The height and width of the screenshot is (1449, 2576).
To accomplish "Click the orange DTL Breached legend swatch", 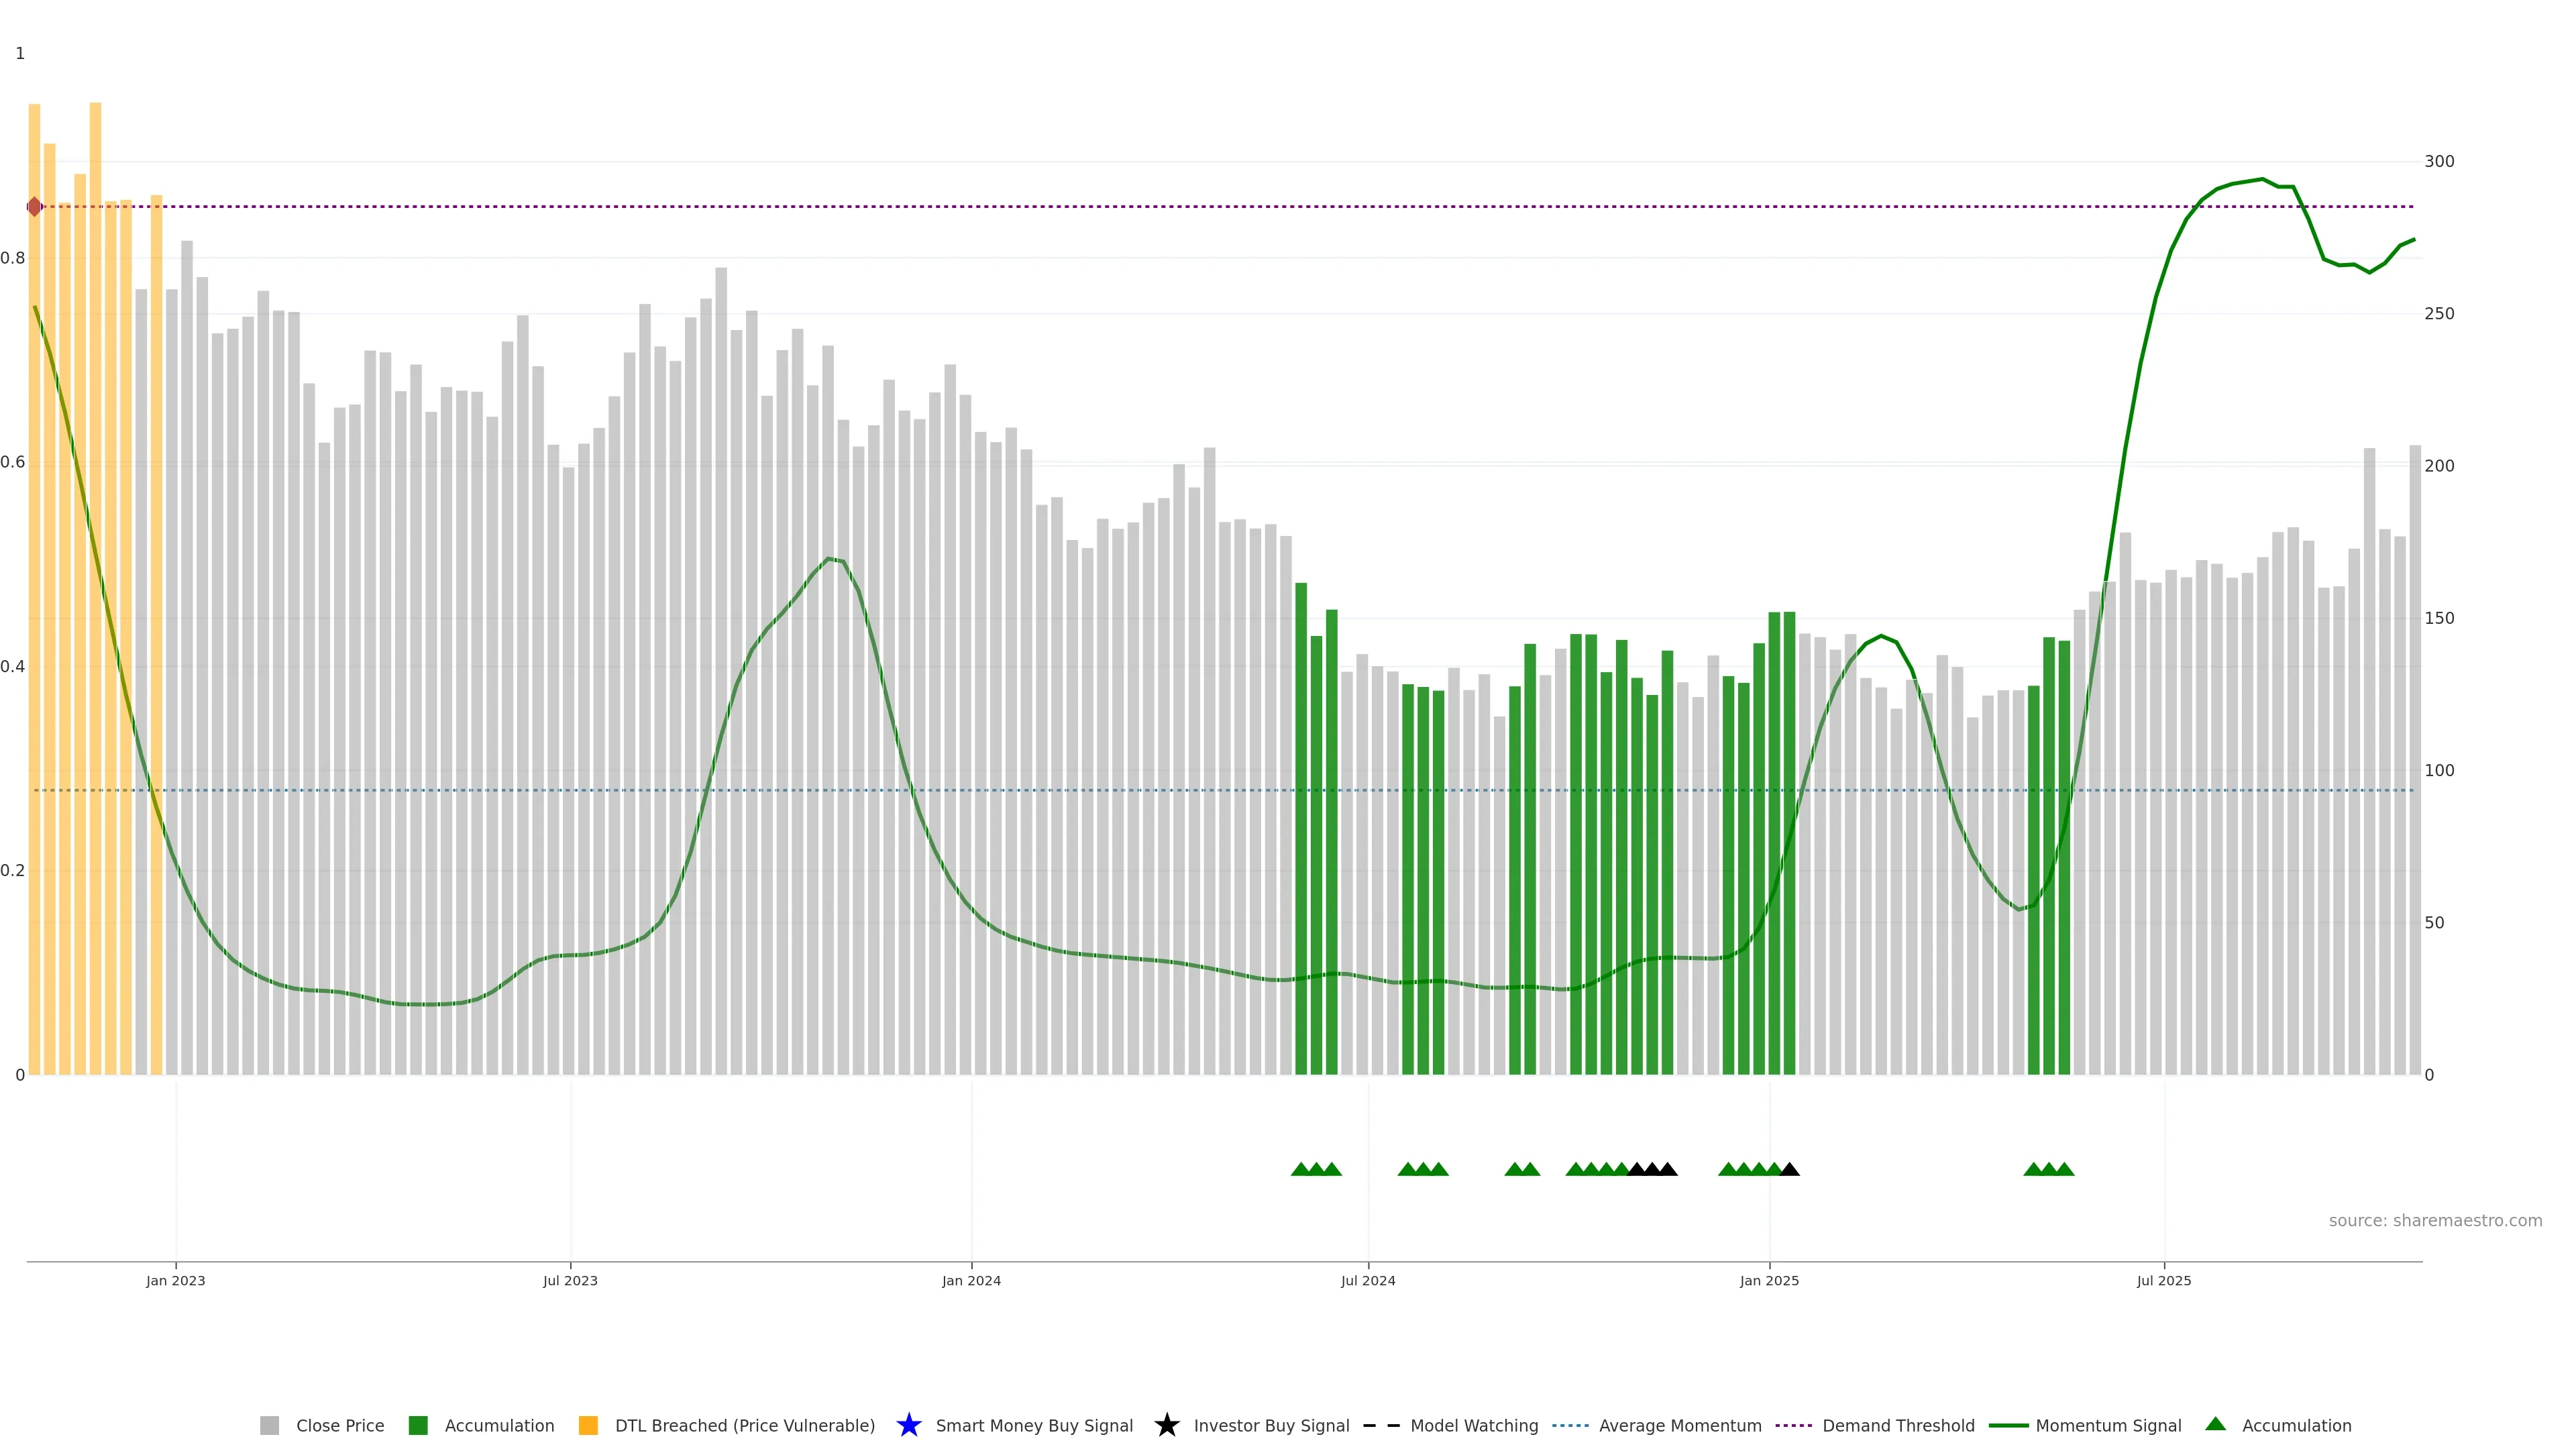I will point(588,1425).
